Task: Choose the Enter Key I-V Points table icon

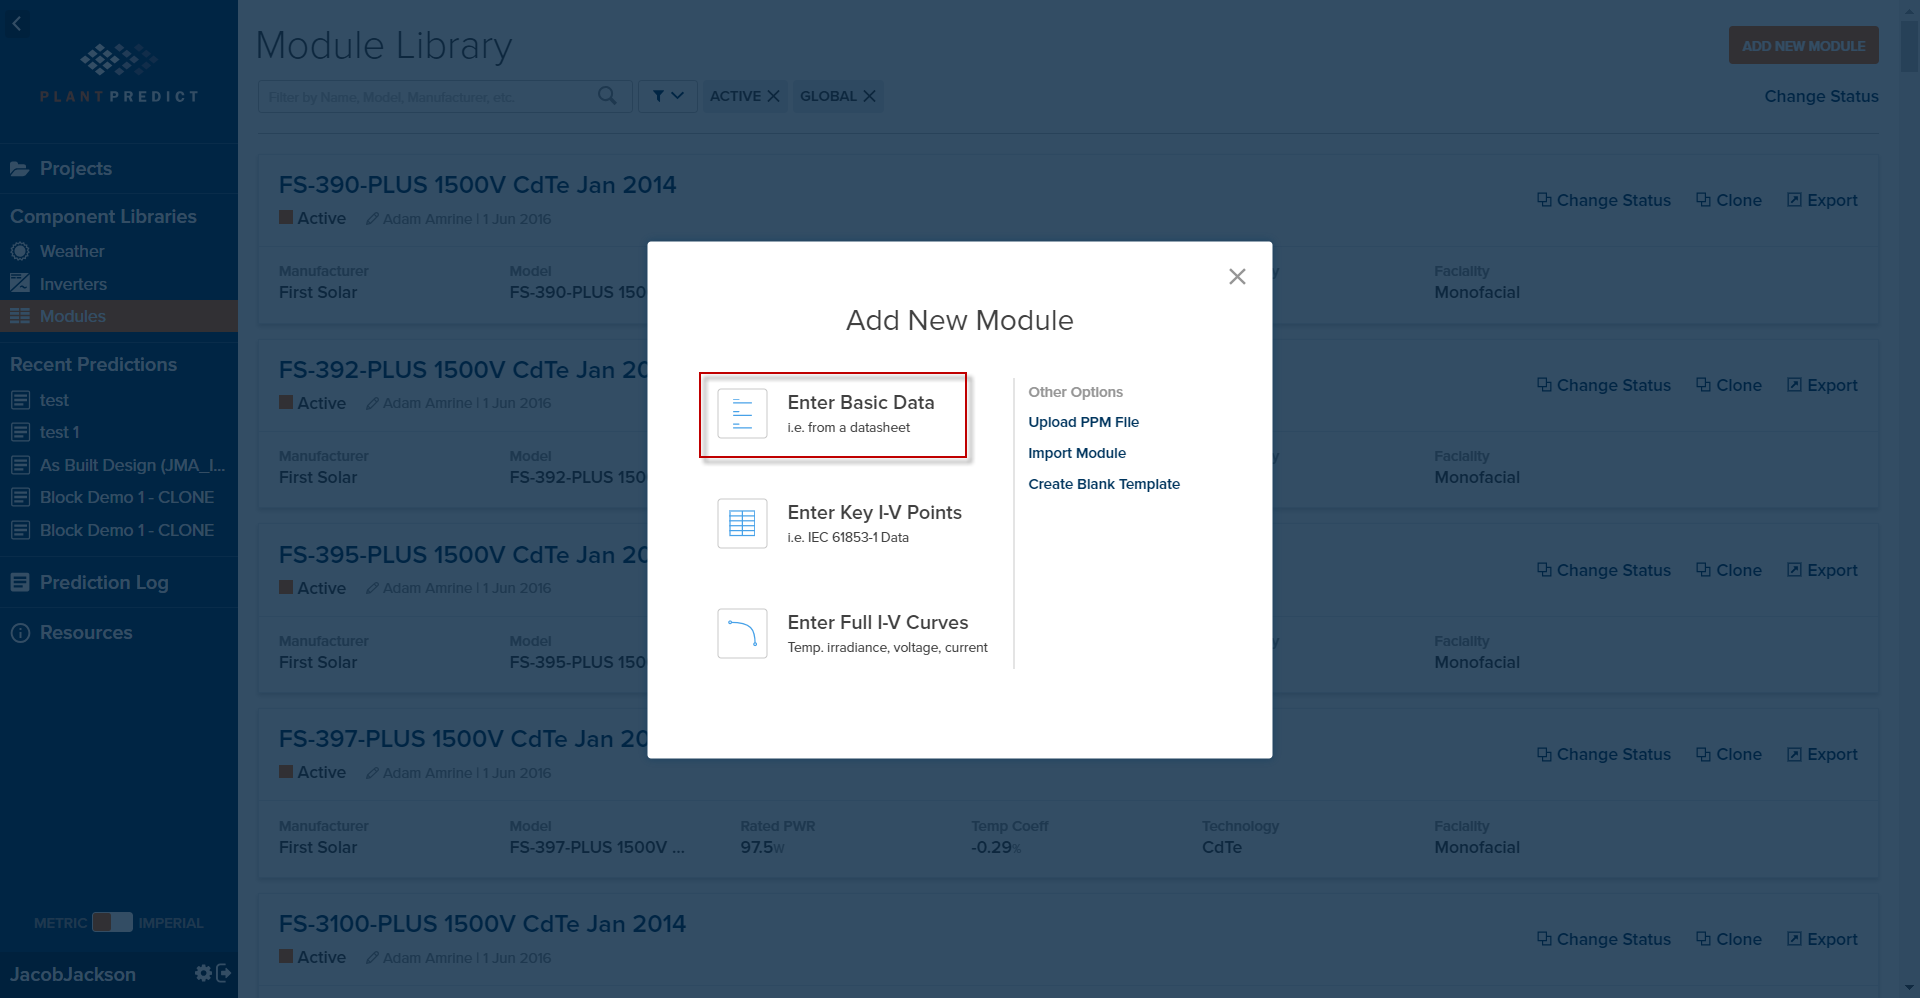Action: [742, 523]
